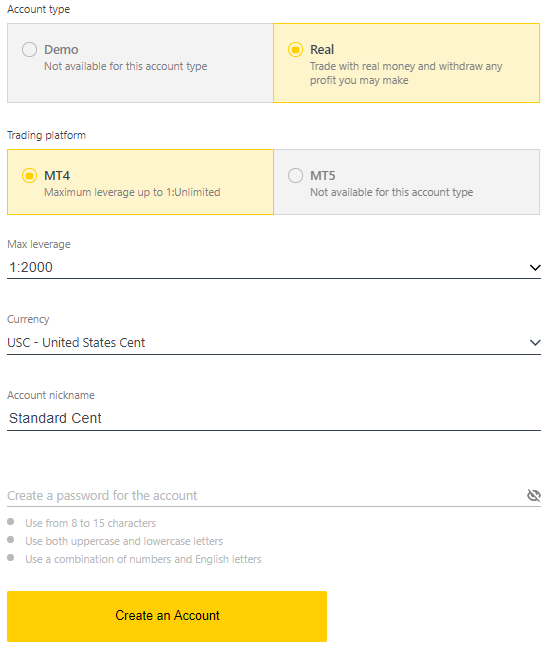This screenshot has width=550, height=651.
Task: Click the MT5 not available card text
Action: click(391, 192)
